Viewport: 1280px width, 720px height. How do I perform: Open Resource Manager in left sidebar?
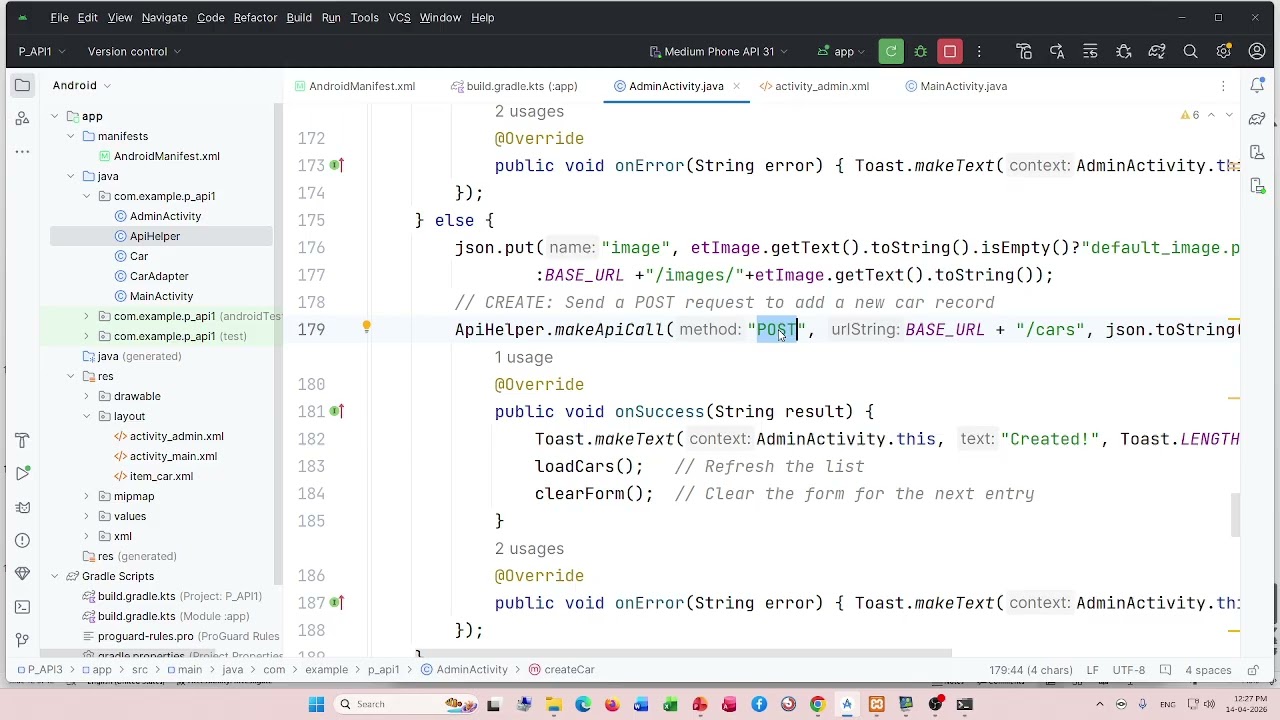[22, 119]
